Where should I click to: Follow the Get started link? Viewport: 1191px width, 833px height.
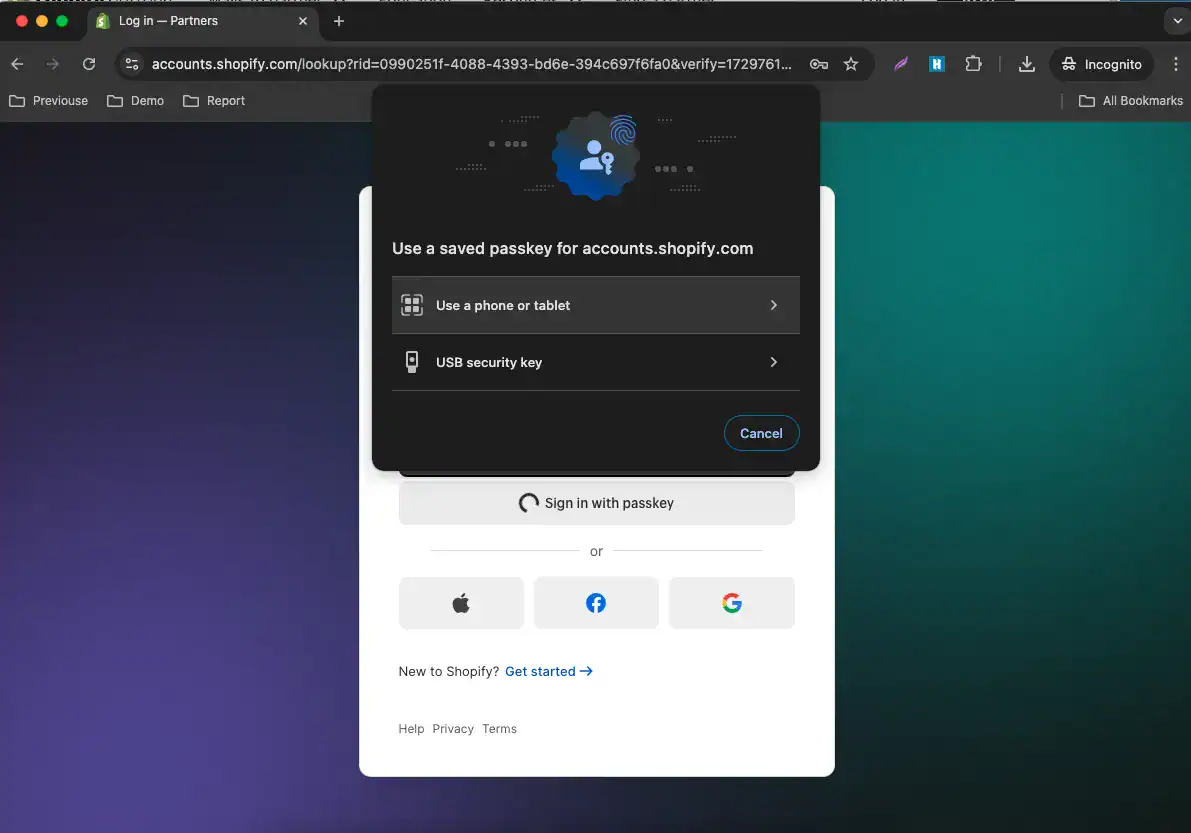[x=548, y=671]
